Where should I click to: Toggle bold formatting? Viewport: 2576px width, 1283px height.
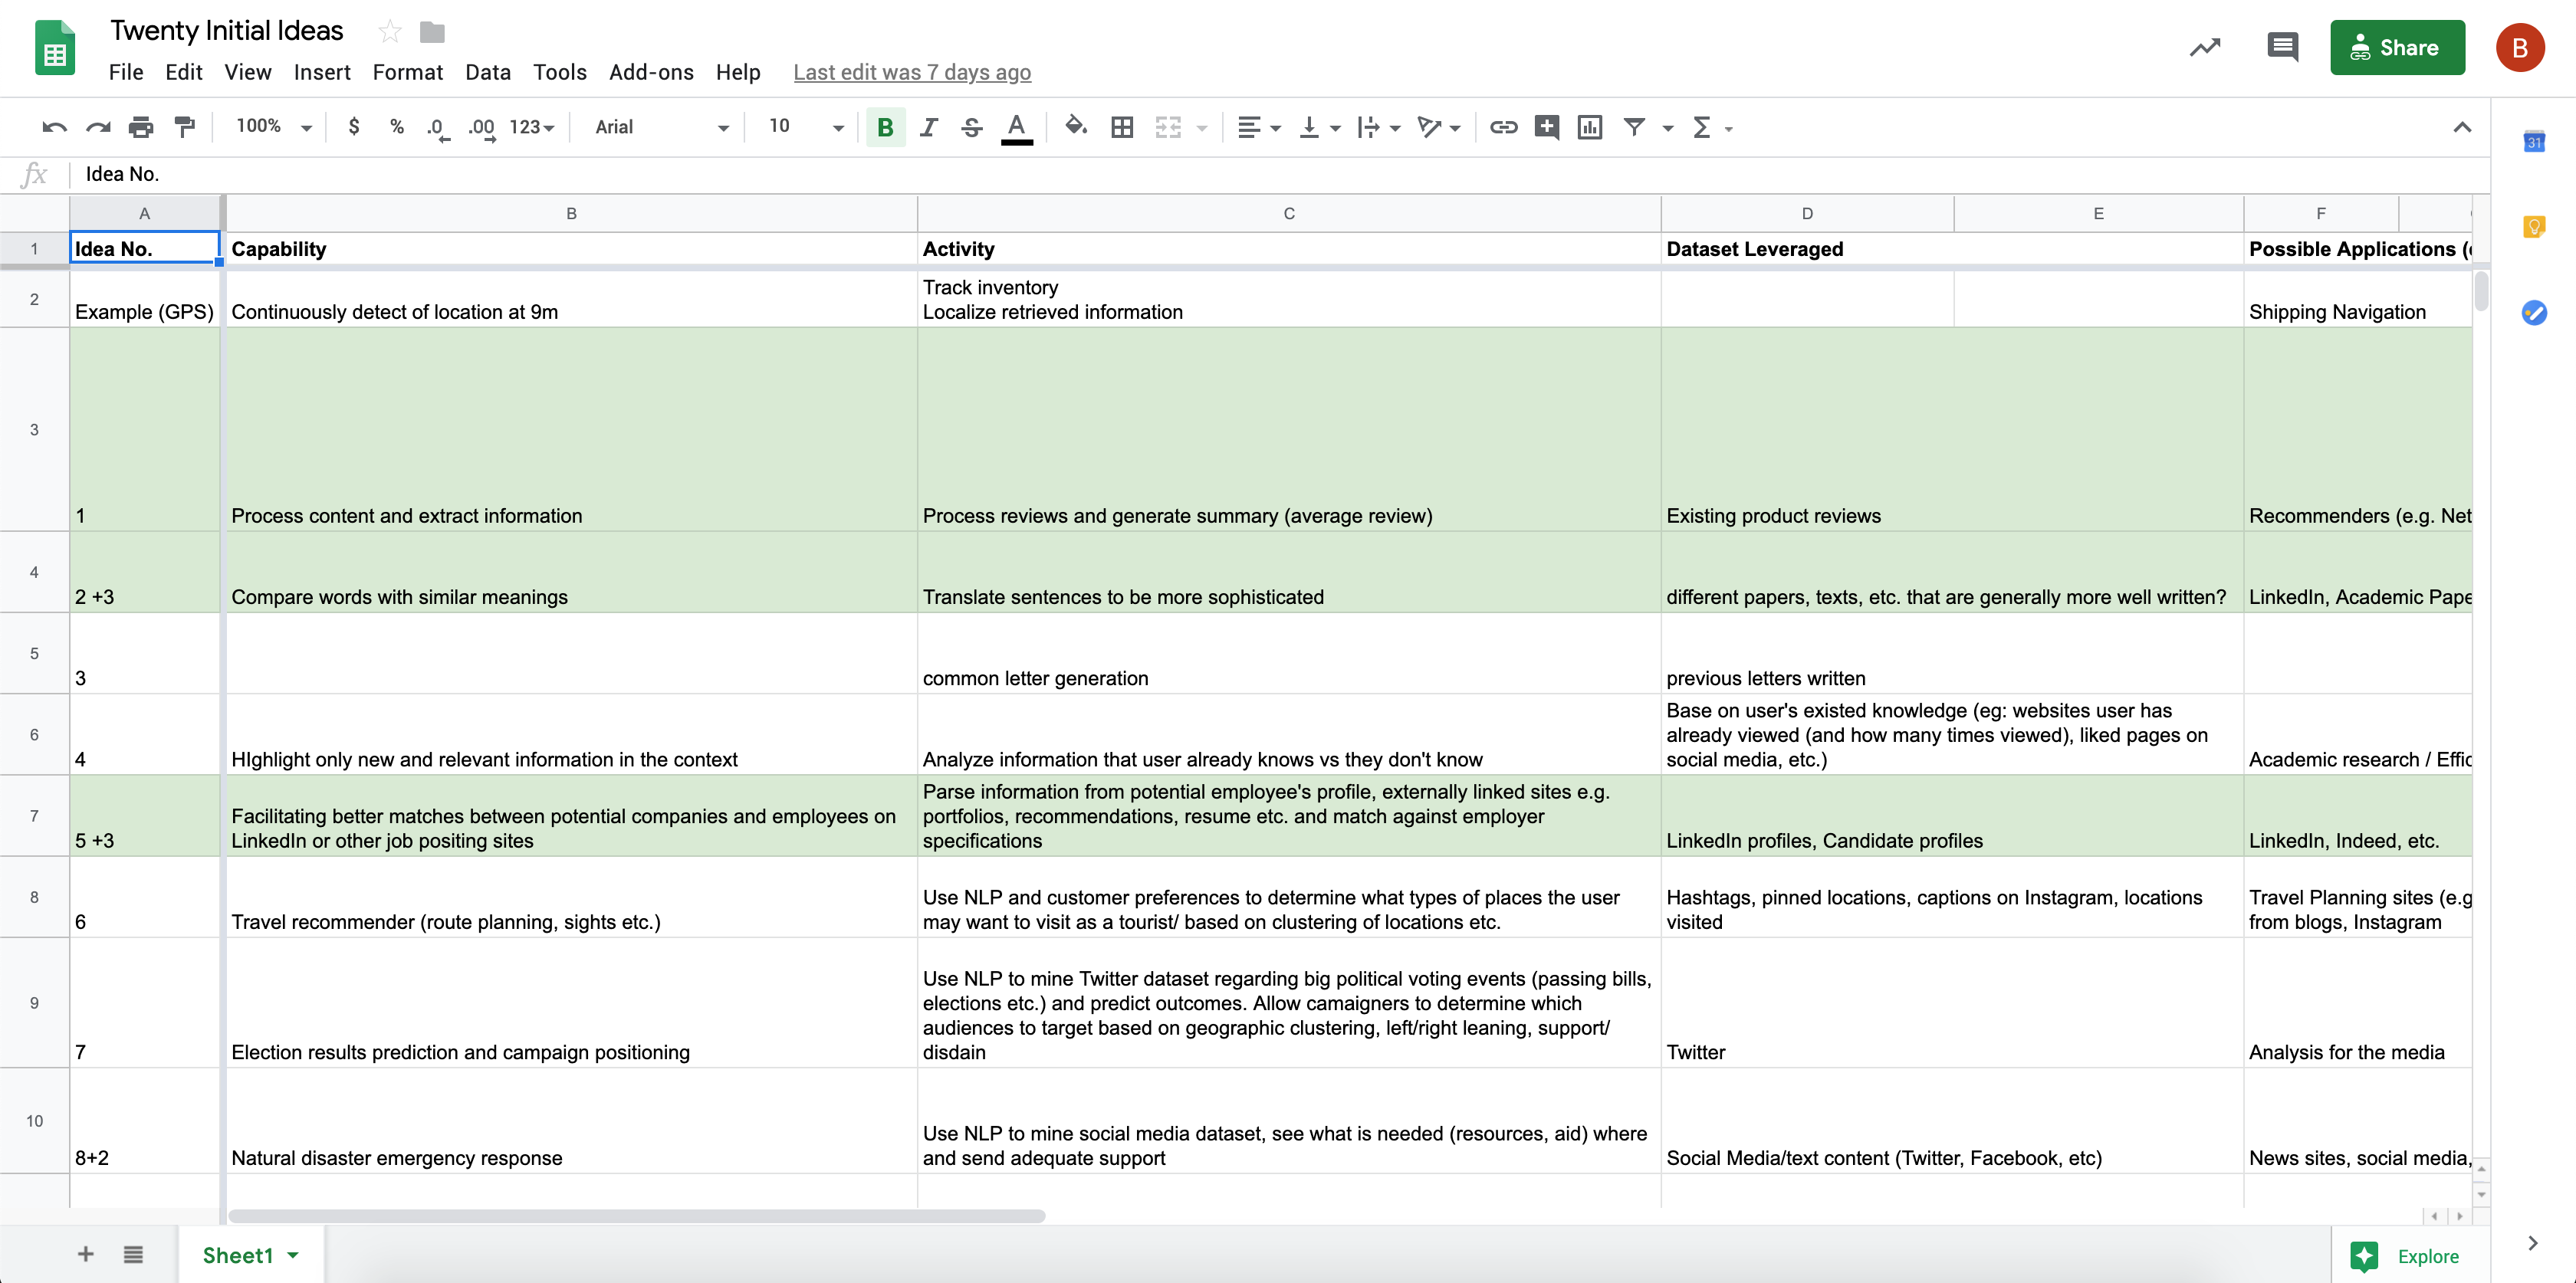pos(885,127)
